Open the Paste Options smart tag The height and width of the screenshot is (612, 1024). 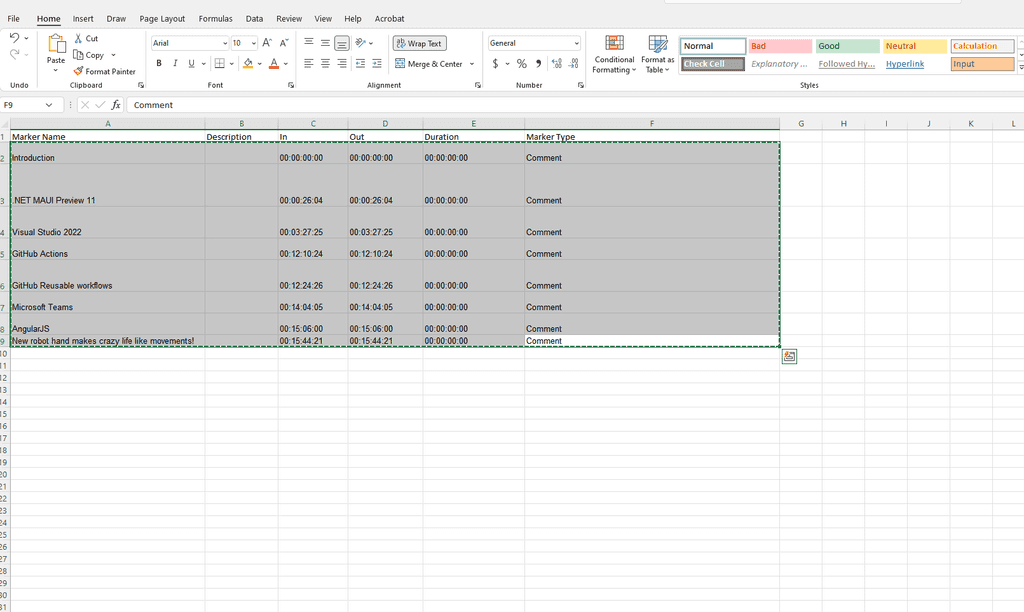click(789, 356)
